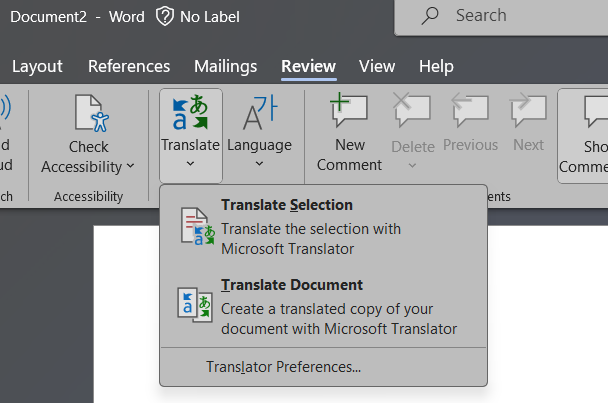The width and height of the screenshot is (608, 403).
Task: Choose Translate Selection menu entry
Action: [323, 227]
